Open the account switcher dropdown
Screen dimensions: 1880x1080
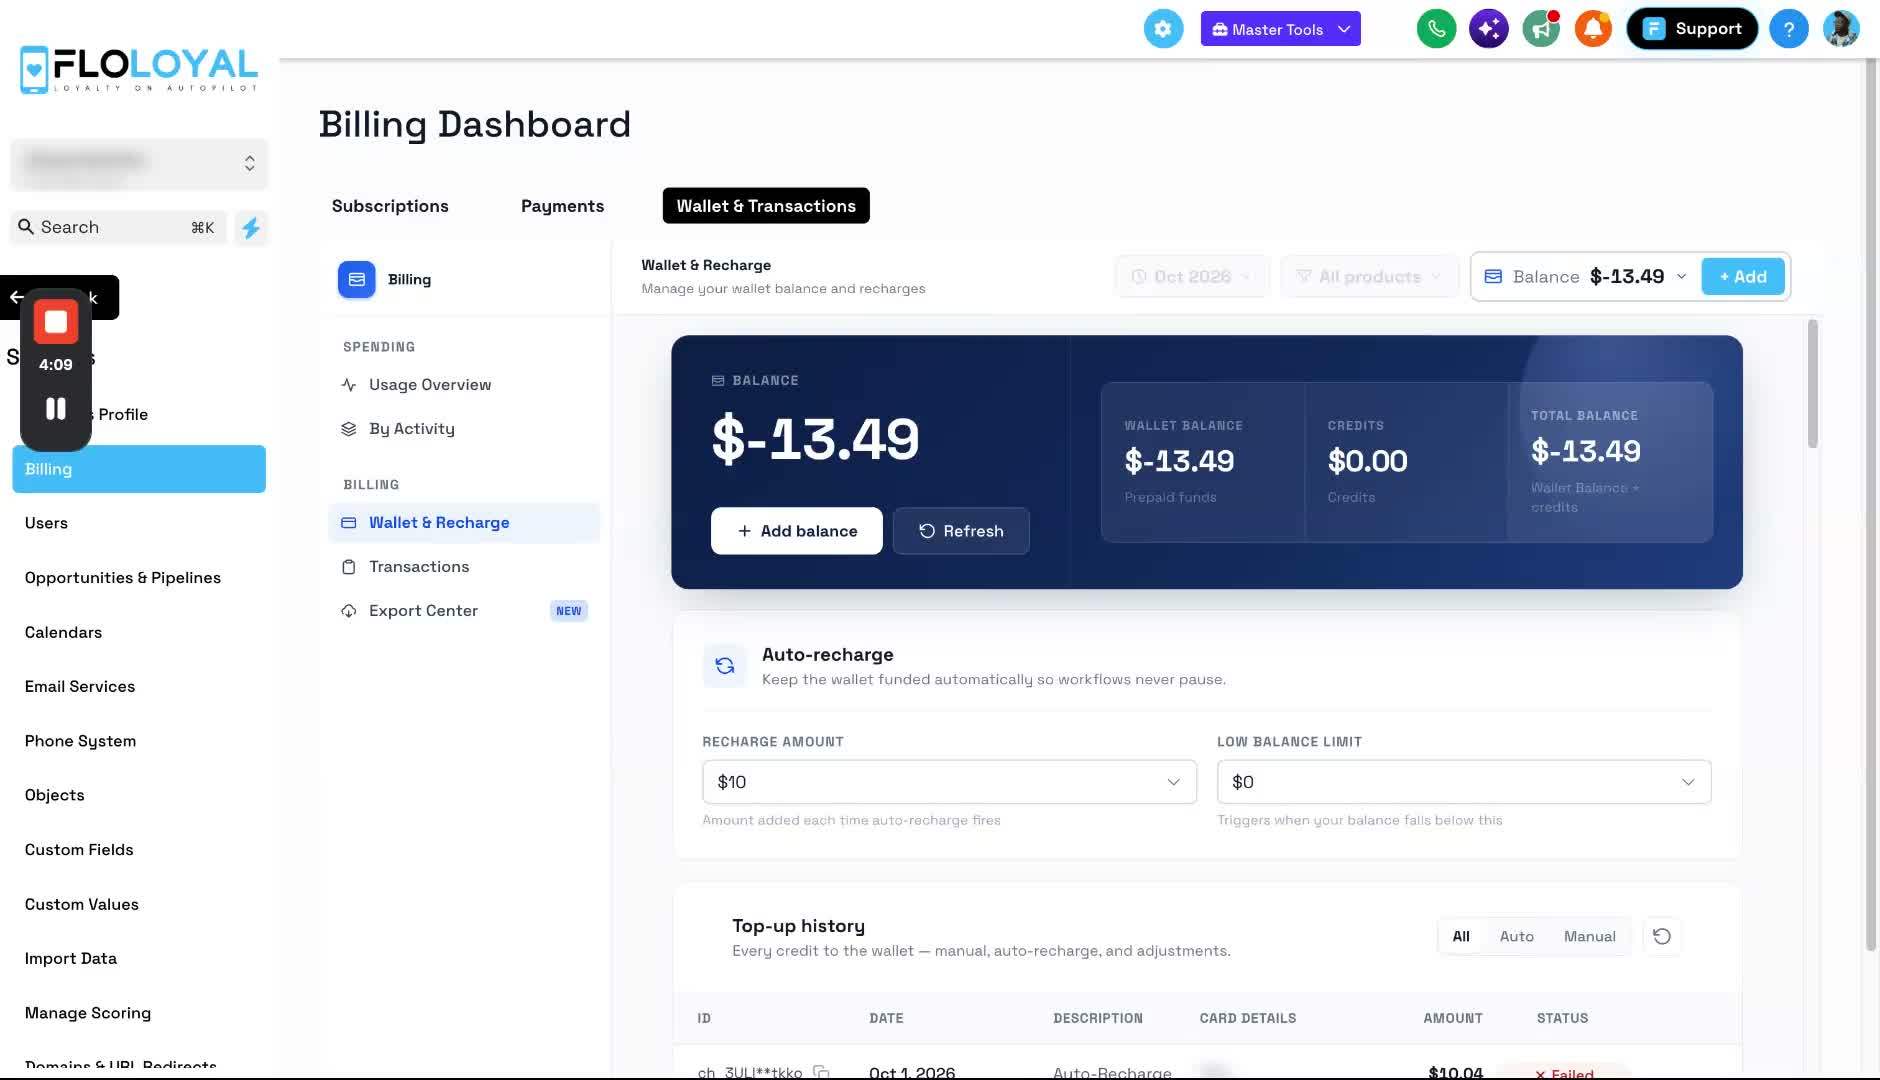click(139, 163)
